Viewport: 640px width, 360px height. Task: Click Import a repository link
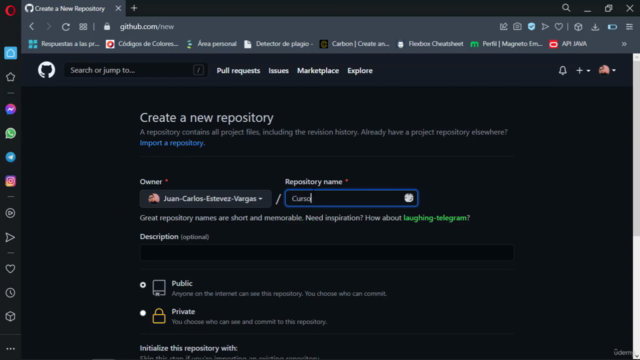click(172, 143)
